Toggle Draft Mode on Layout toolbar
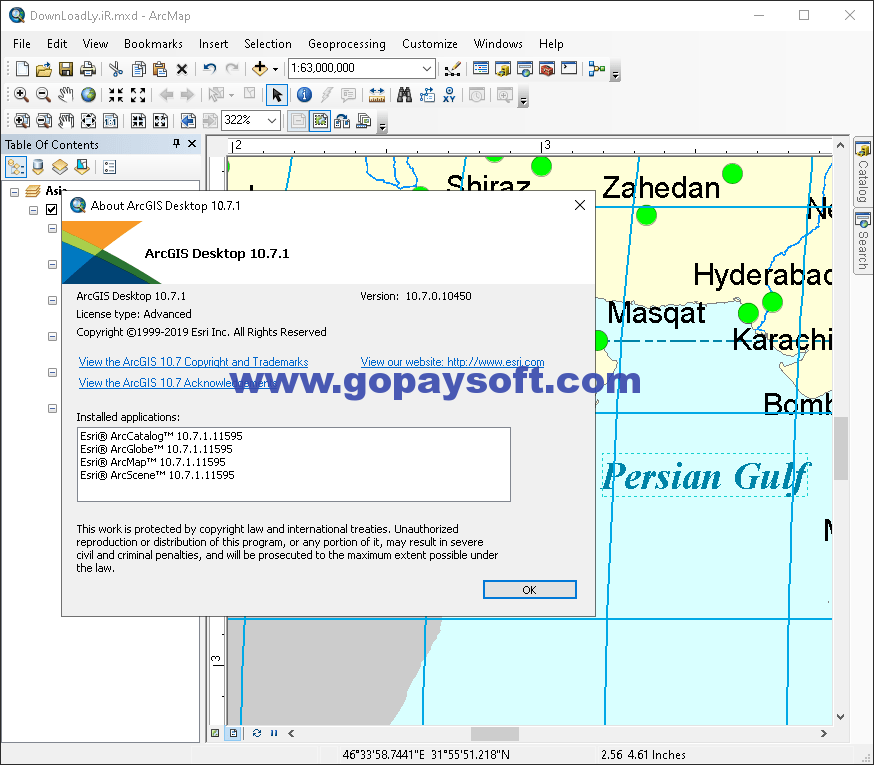 (298, 120)
